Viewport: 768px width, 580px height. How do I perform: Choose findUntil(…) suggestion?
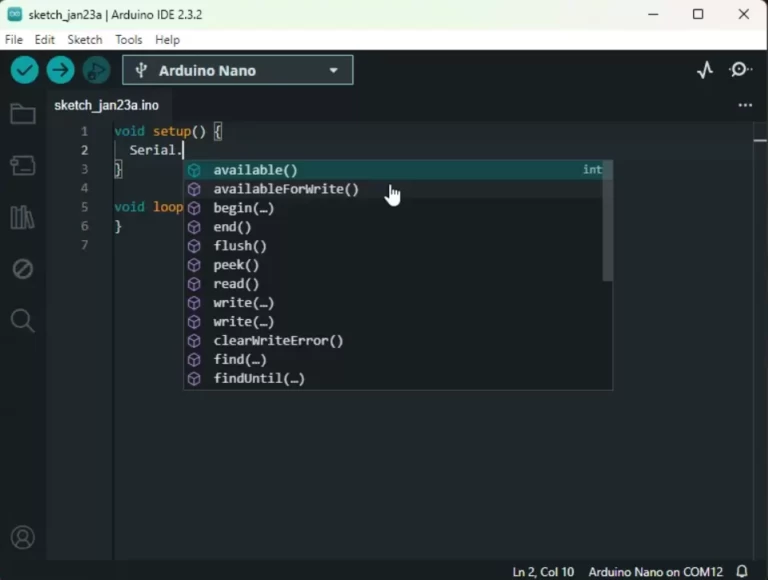(x=394, y=379)
